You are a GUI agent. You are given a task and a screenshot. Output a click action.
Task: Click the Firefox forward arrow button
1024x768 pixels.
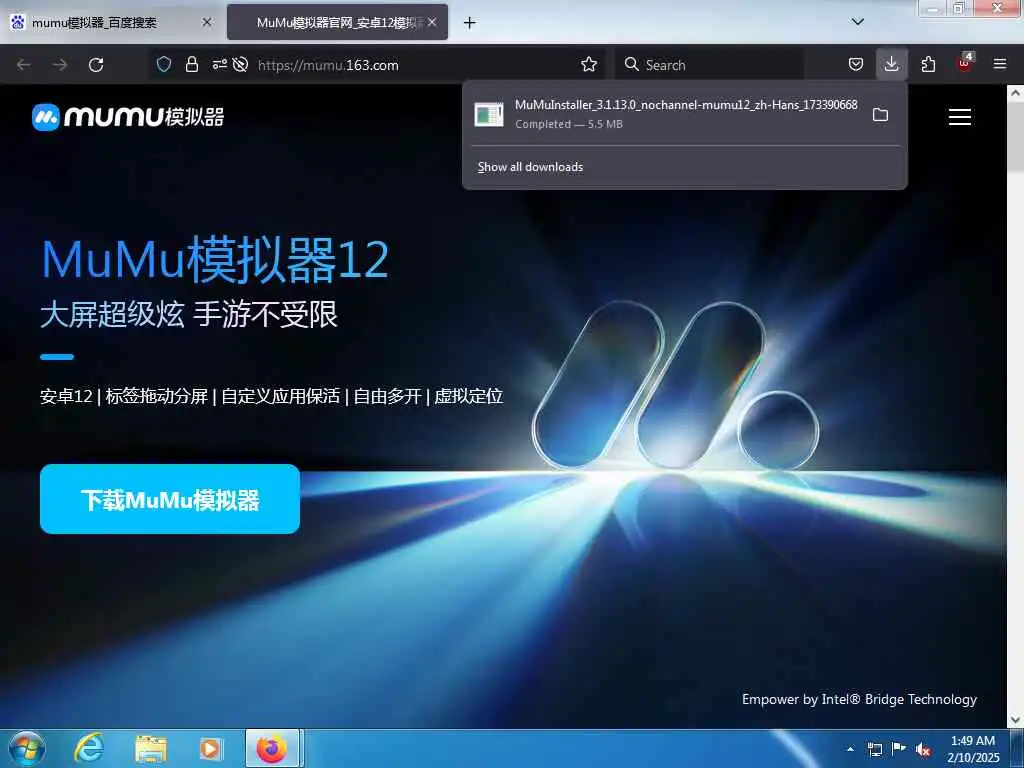(x=60, y=65)
